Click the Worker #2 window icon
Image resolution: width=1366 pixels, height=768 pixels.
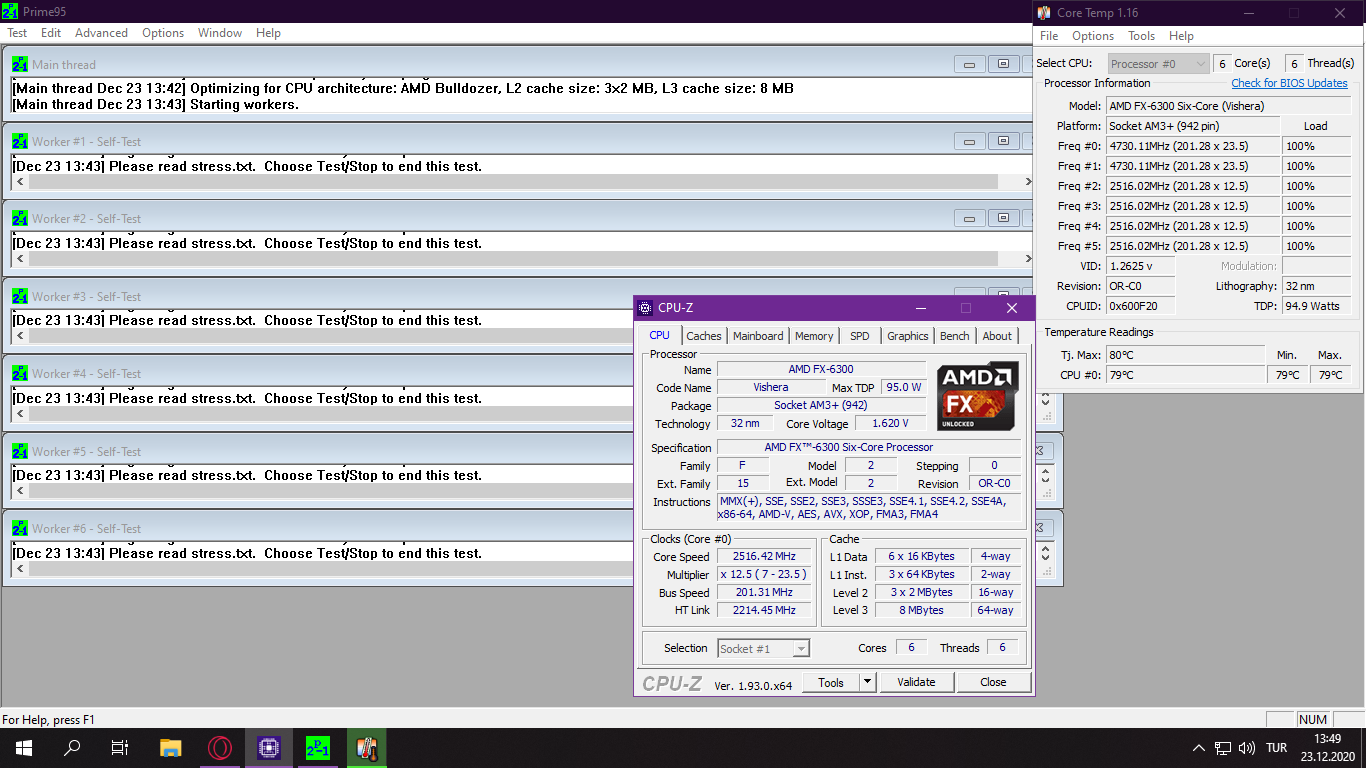click(x=20, y=218)
